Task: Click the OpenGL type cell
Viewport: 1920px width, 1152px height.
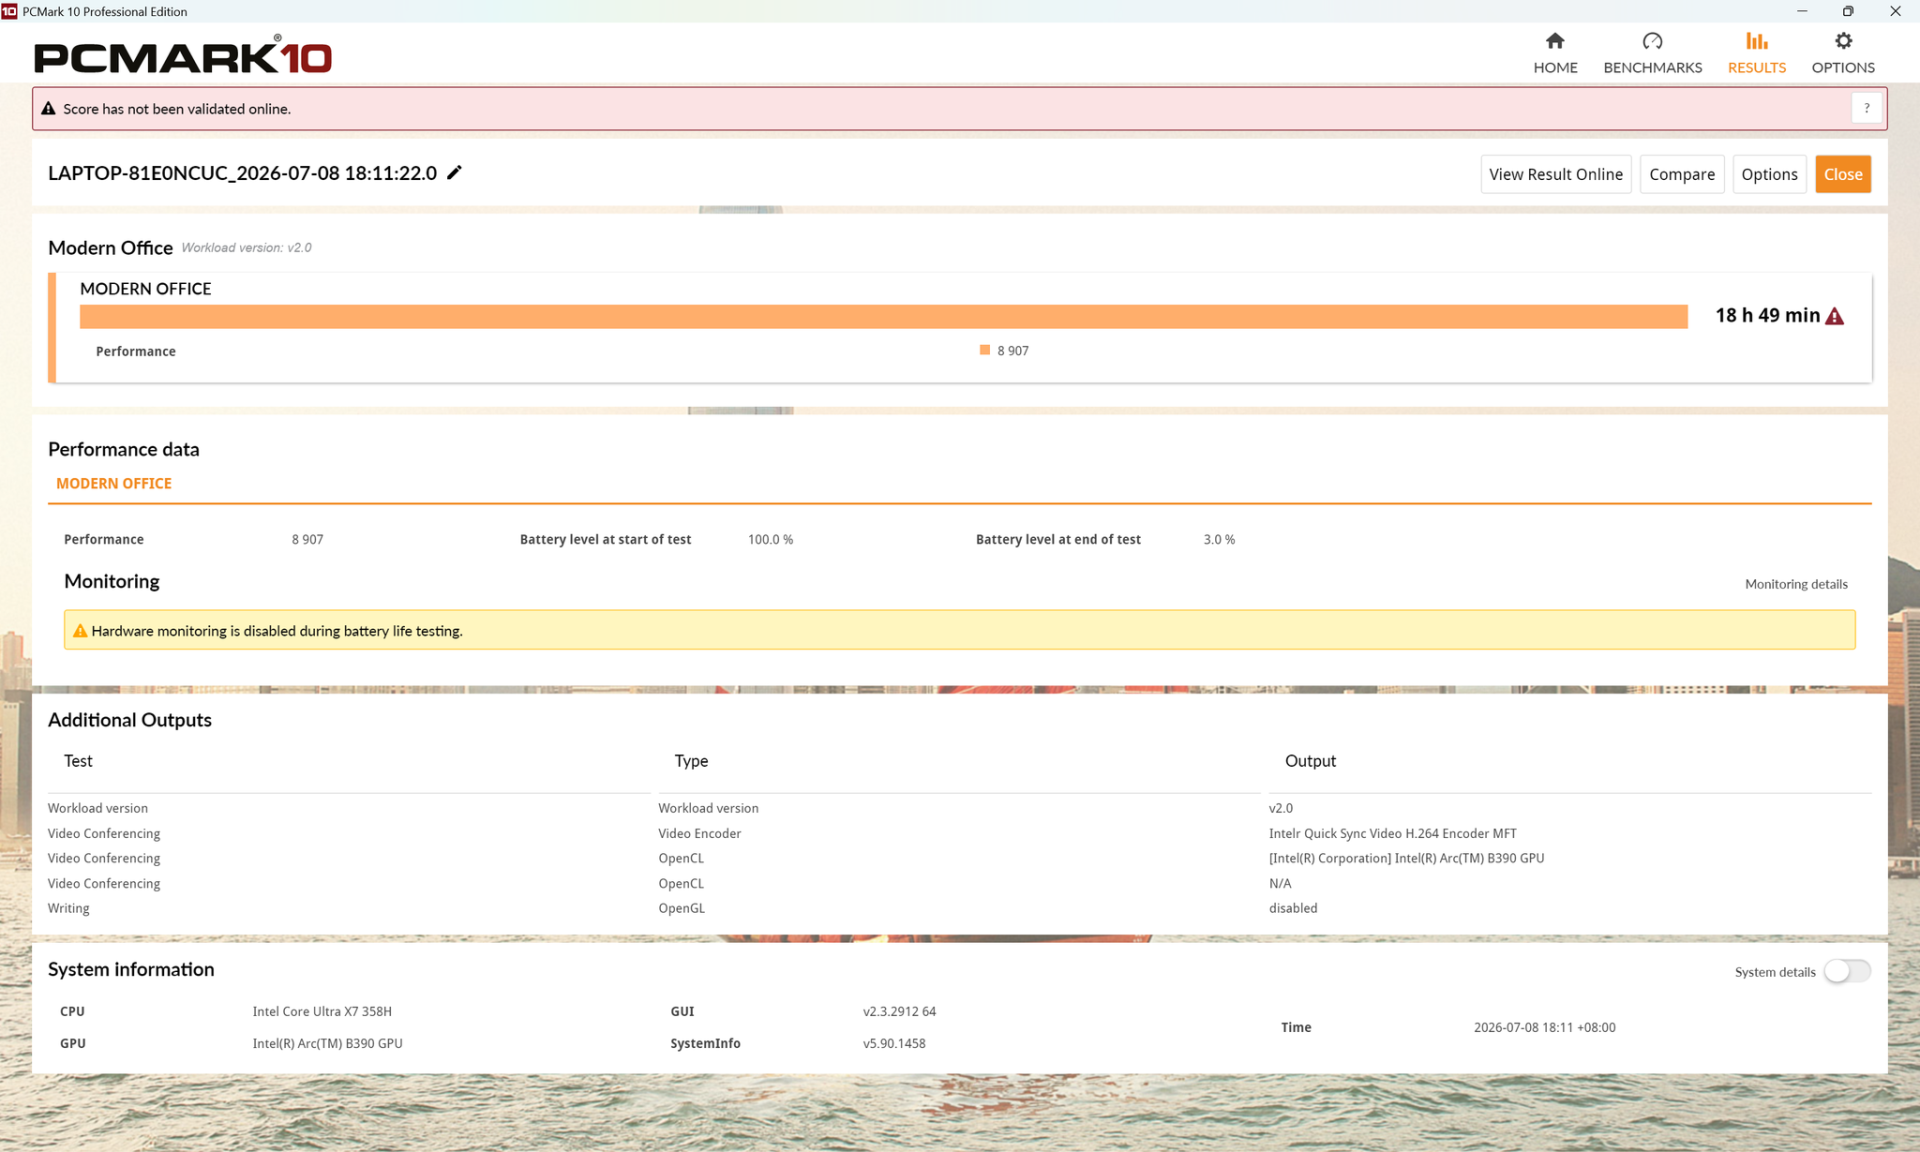Action: tap(681, 908)
